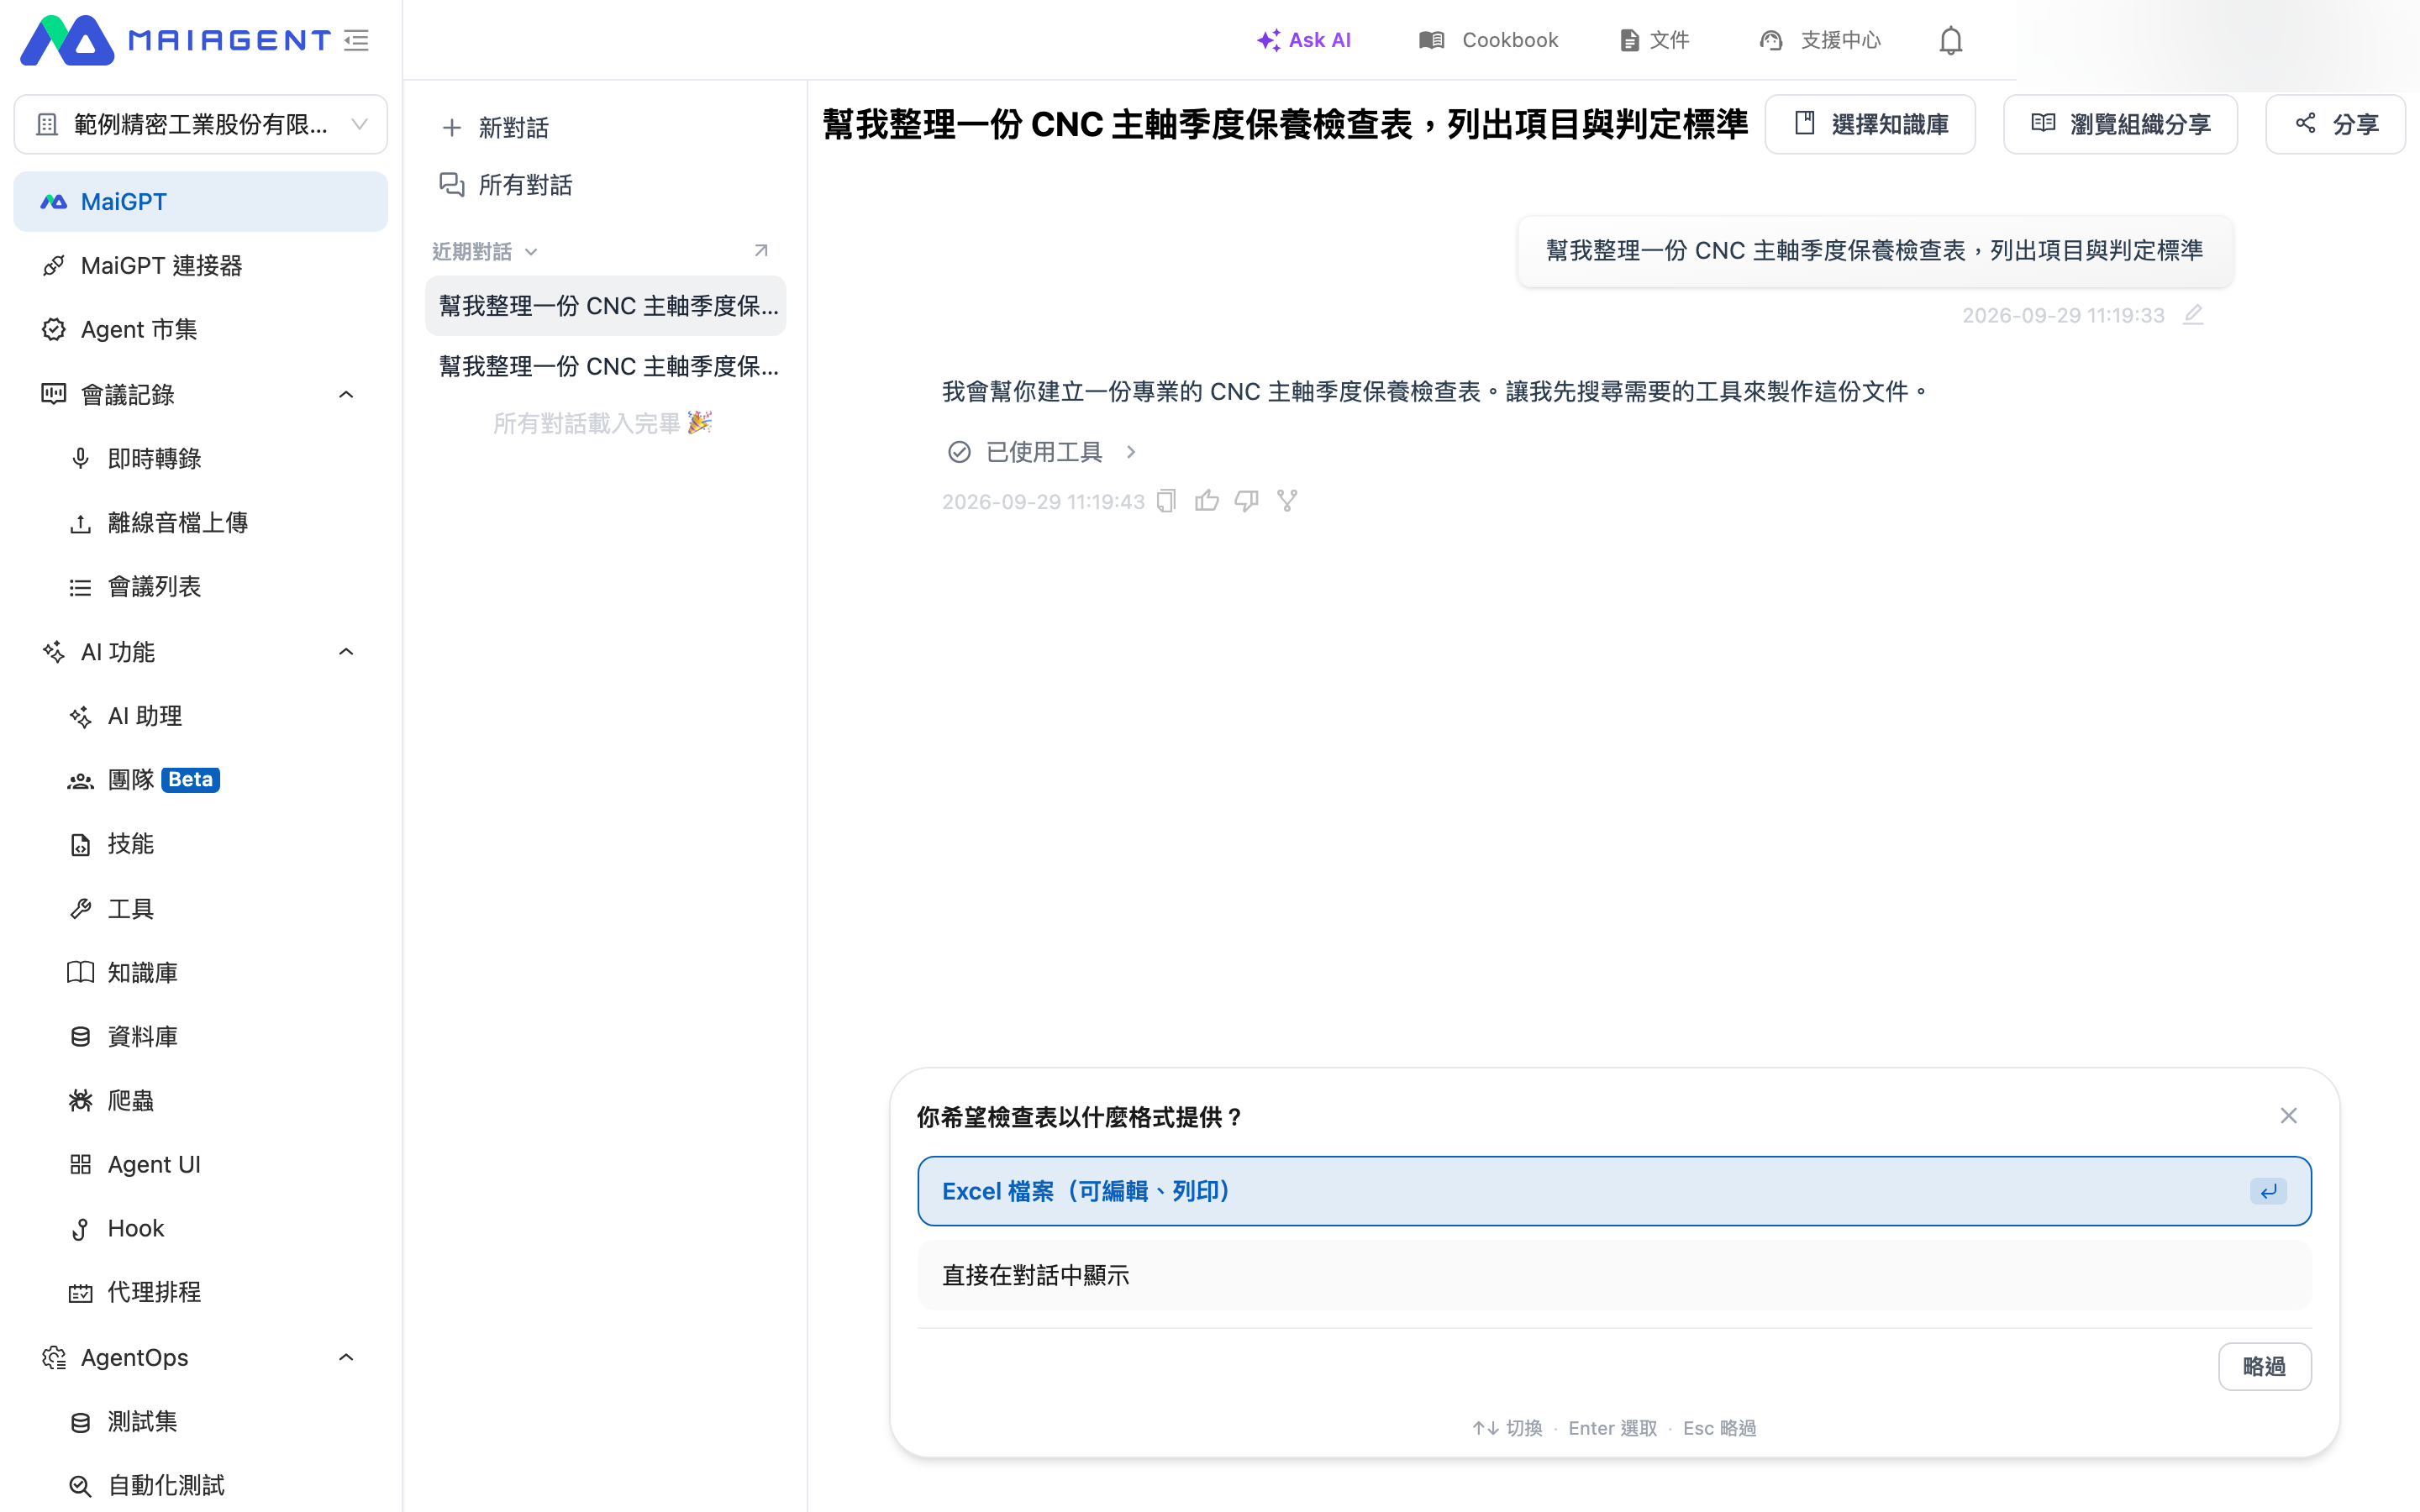The width and height of the screenshot is (2420, 1512).
Task: Start a 新對話
Action: tap(496, 127)
